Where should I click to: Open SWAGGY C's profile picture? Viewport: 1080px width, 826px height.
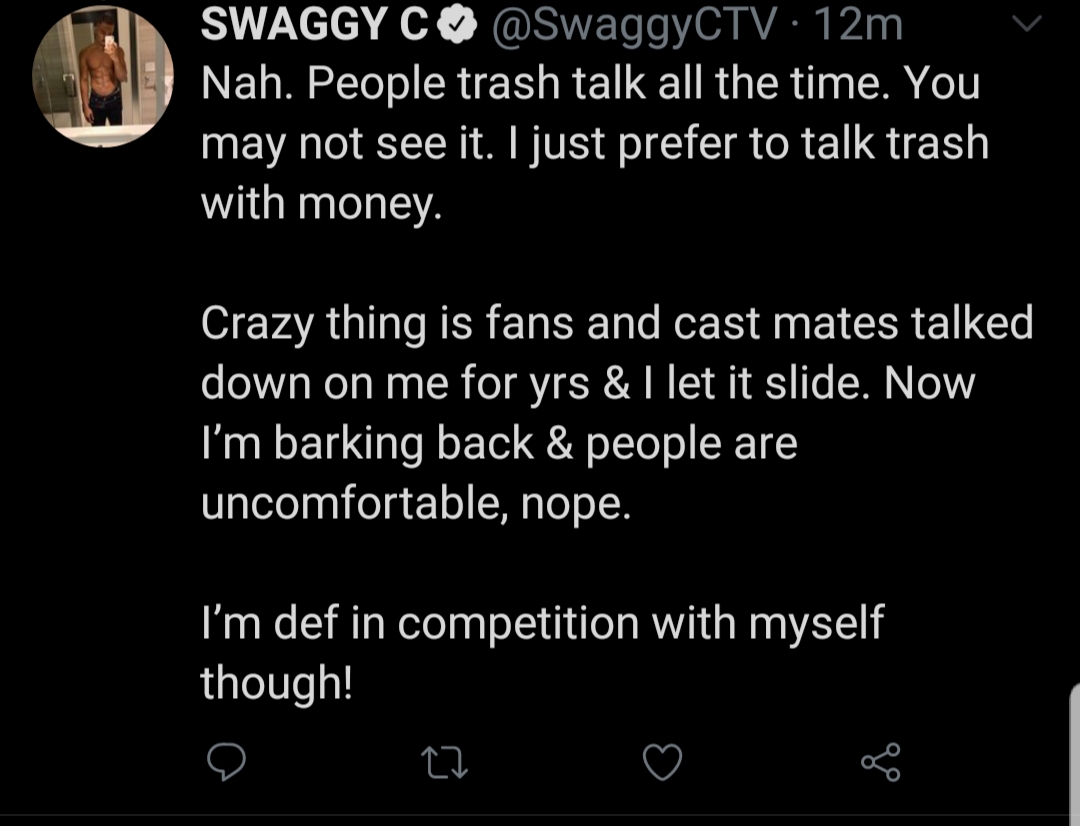[x=103, y=76]
